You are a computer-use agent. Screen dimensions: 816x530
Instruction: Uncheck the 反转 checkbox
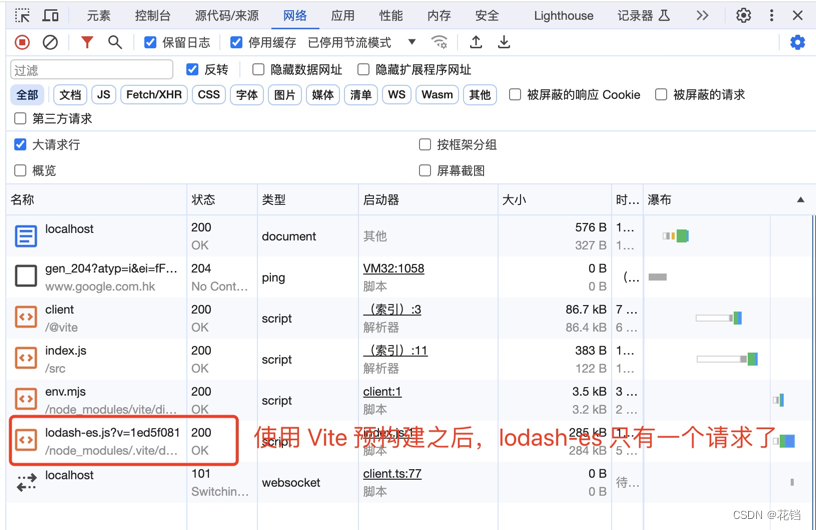pyautogui.click(x=192, y=69)
